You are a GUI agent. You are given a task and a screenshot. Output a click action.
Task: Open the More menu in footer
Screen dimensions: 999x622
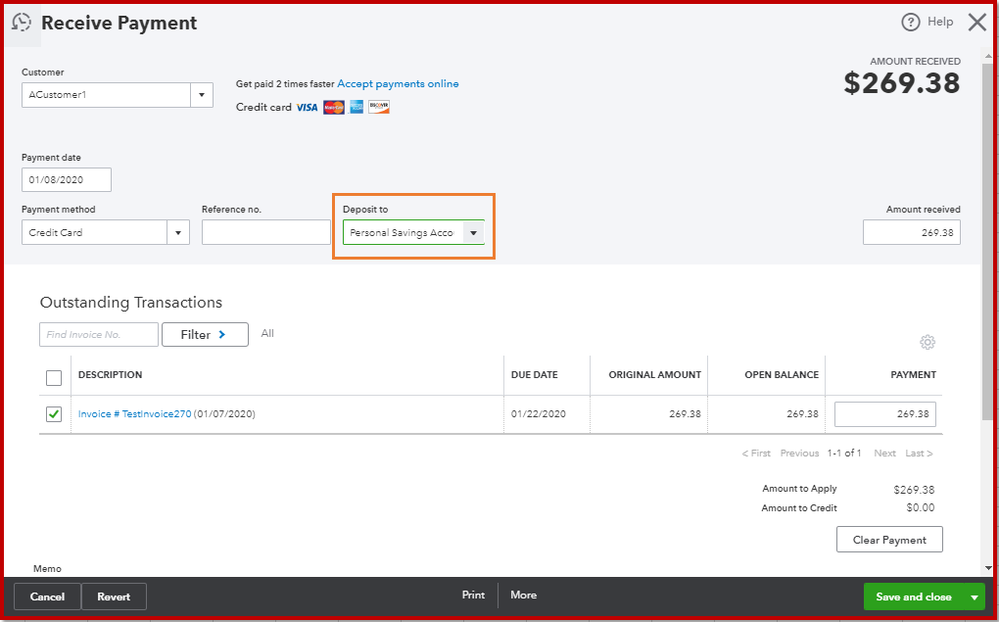click(x=523, y=595)
